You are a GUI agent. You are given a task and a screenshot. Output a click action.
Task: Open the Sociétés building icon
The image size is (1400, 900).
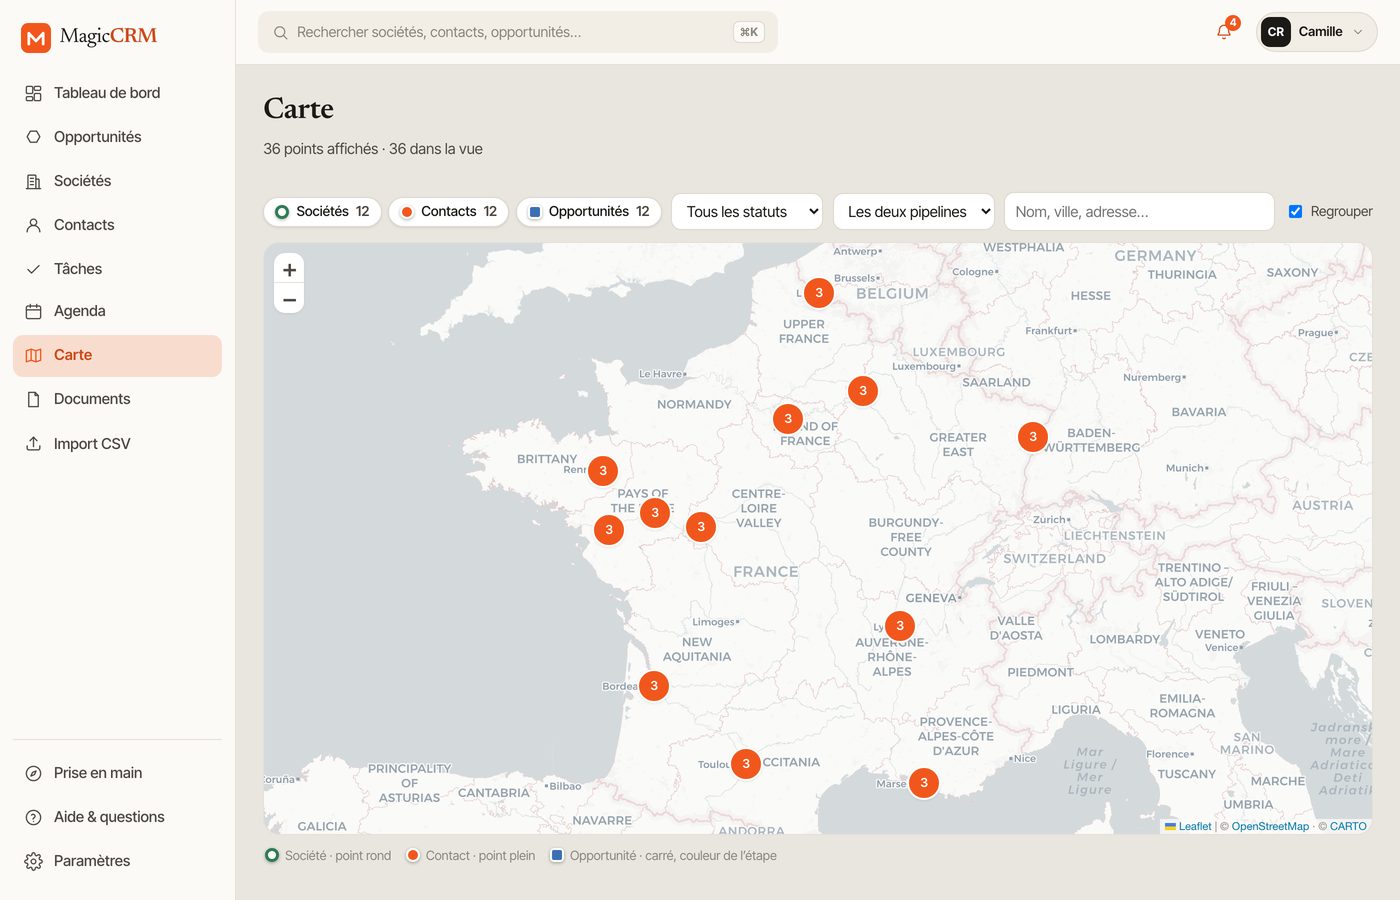tap(33, 181)
